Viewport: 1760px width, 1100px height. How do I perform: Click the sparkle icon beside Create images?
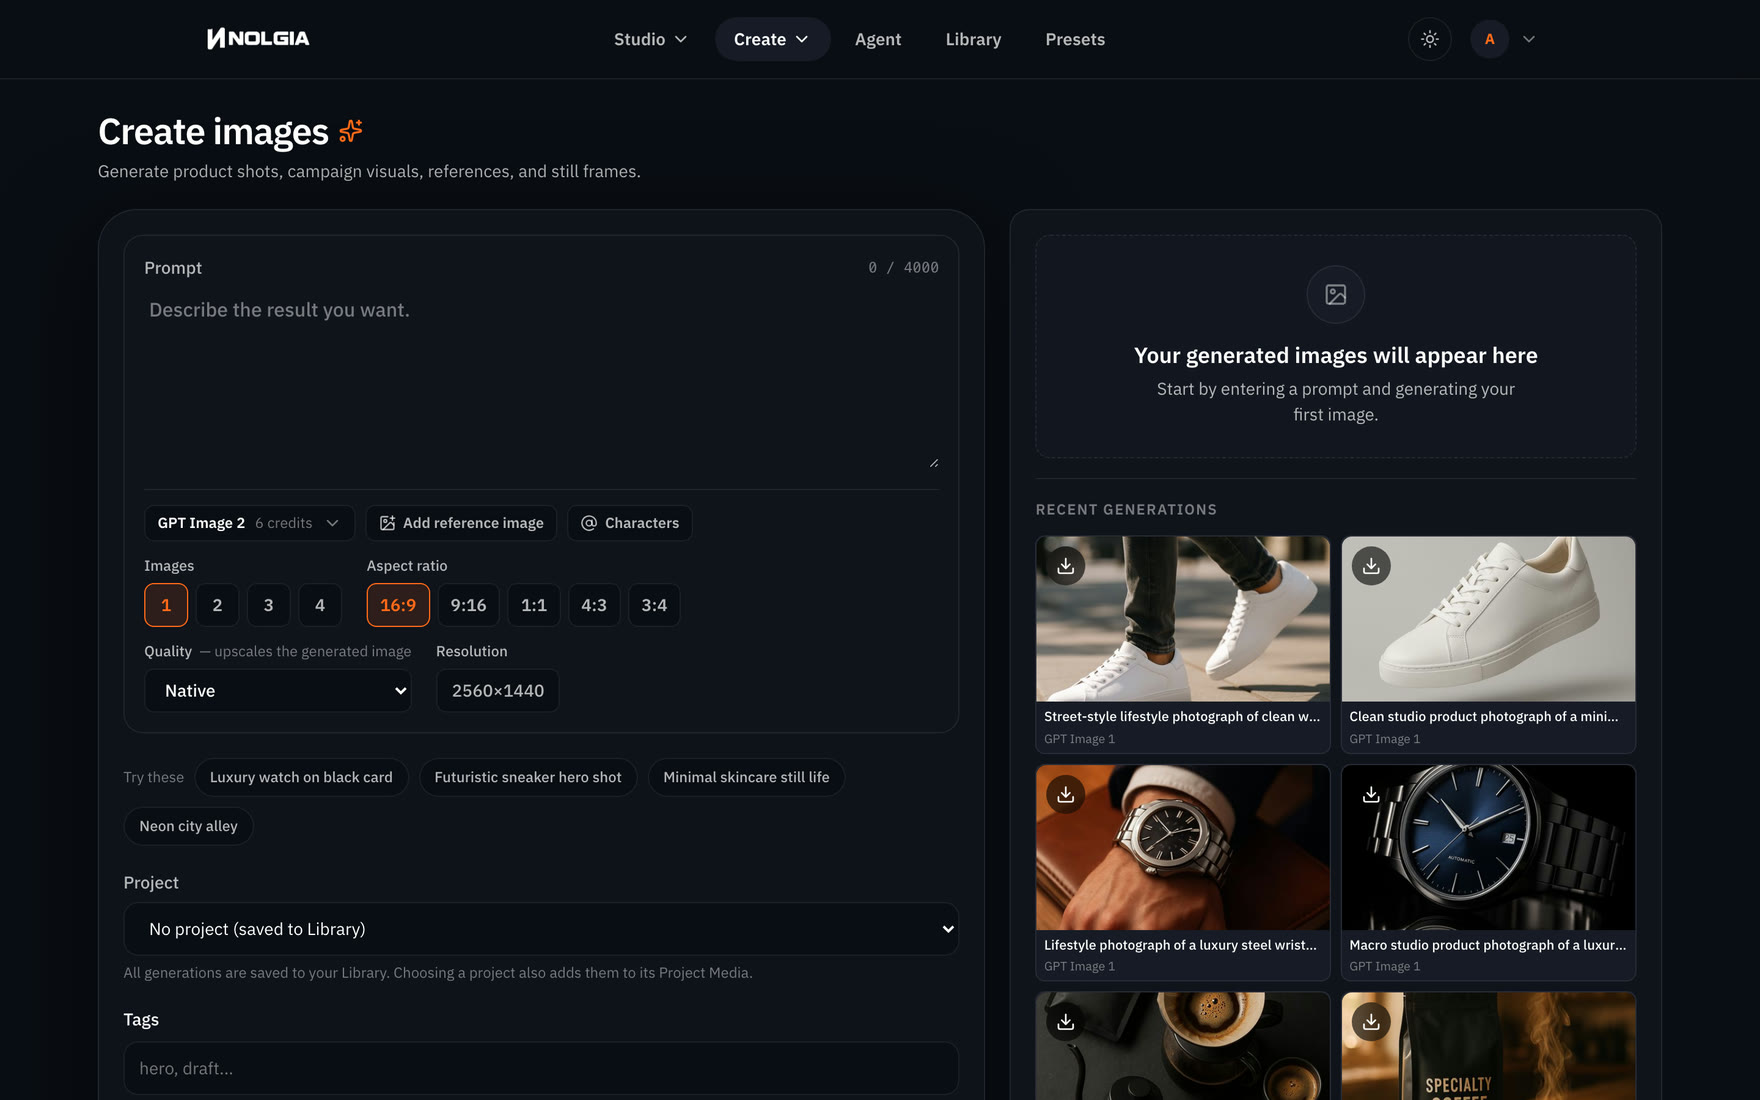pos(351,131)
